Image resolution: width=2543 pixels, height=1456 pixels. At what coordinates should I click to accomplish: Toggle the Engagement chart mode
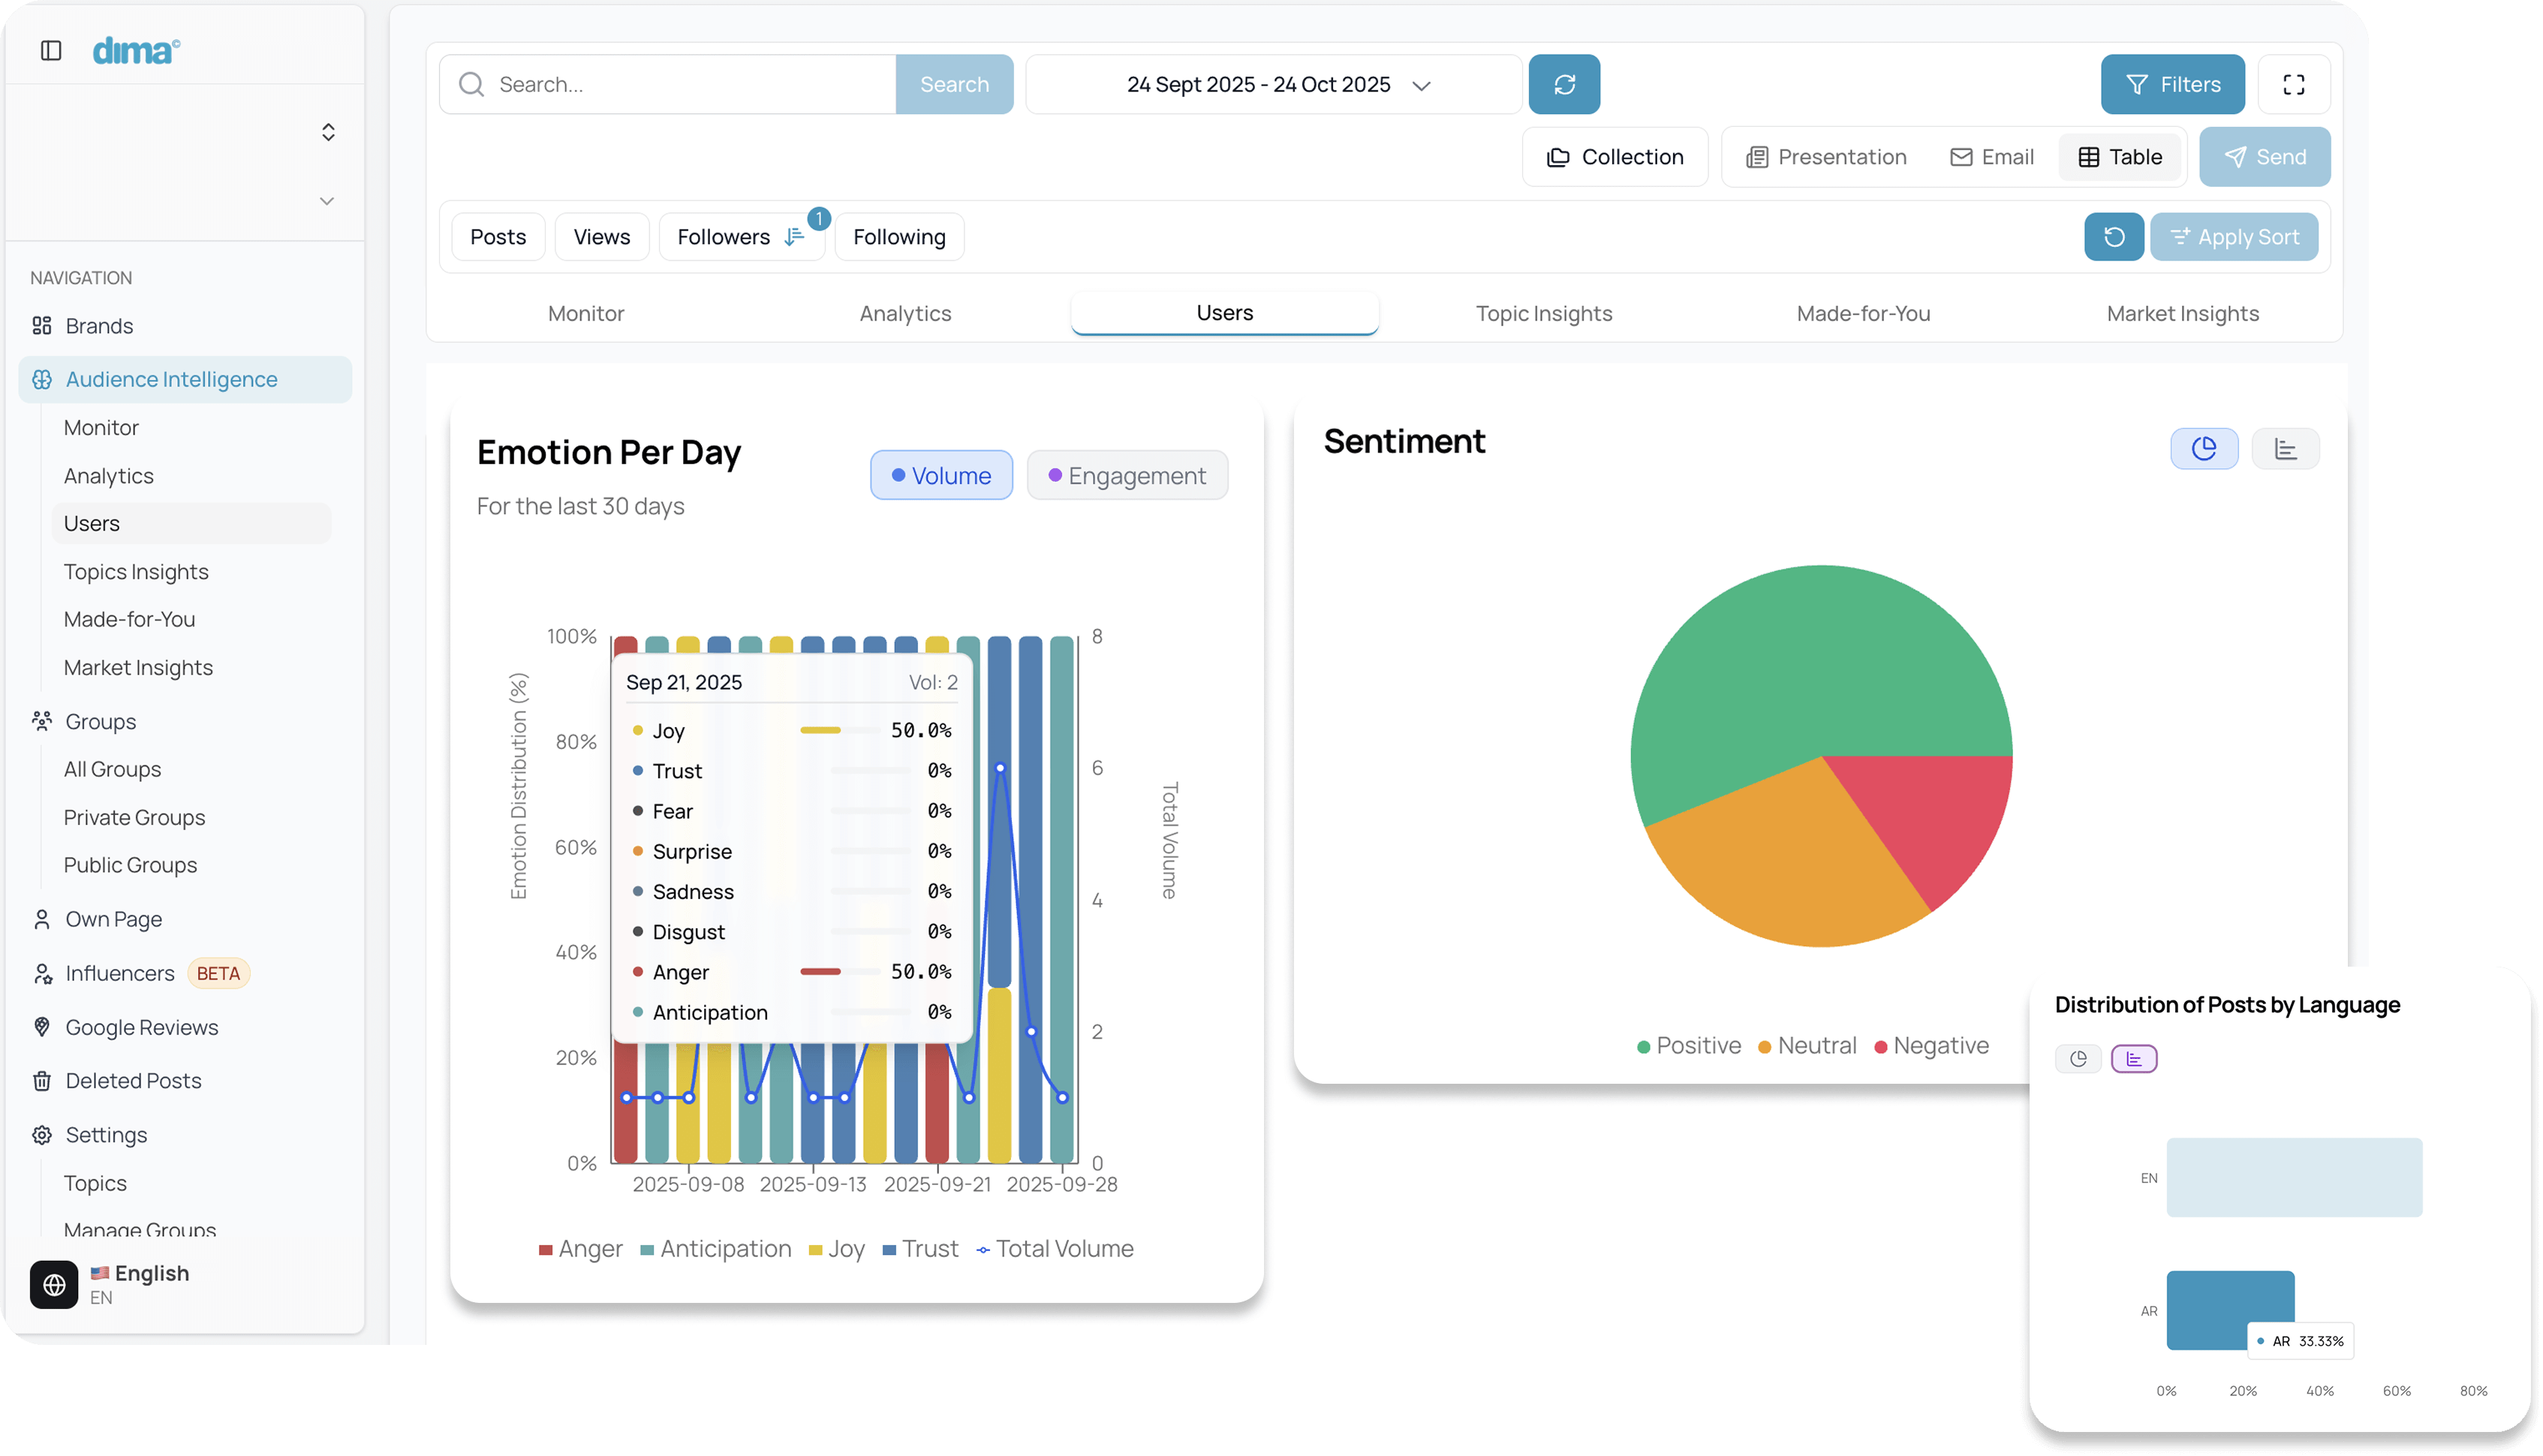[1126, 476]
